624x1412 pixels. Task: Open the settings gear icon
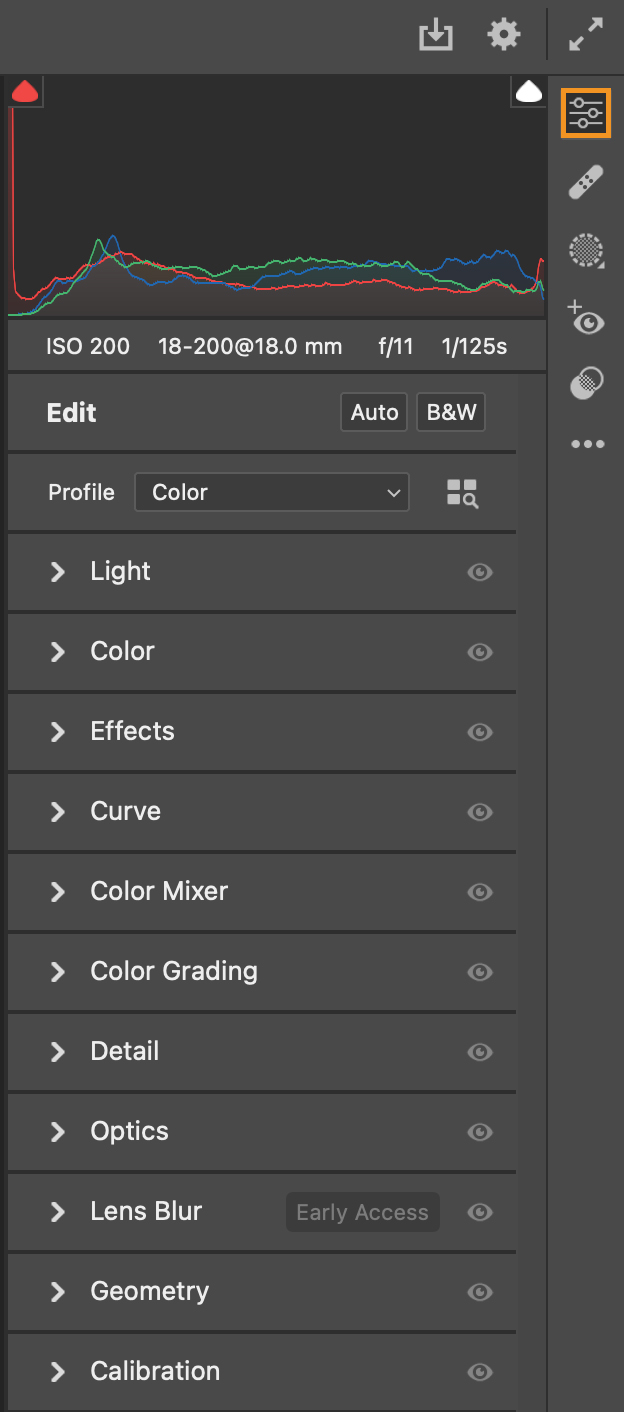[x=503, y=33]
